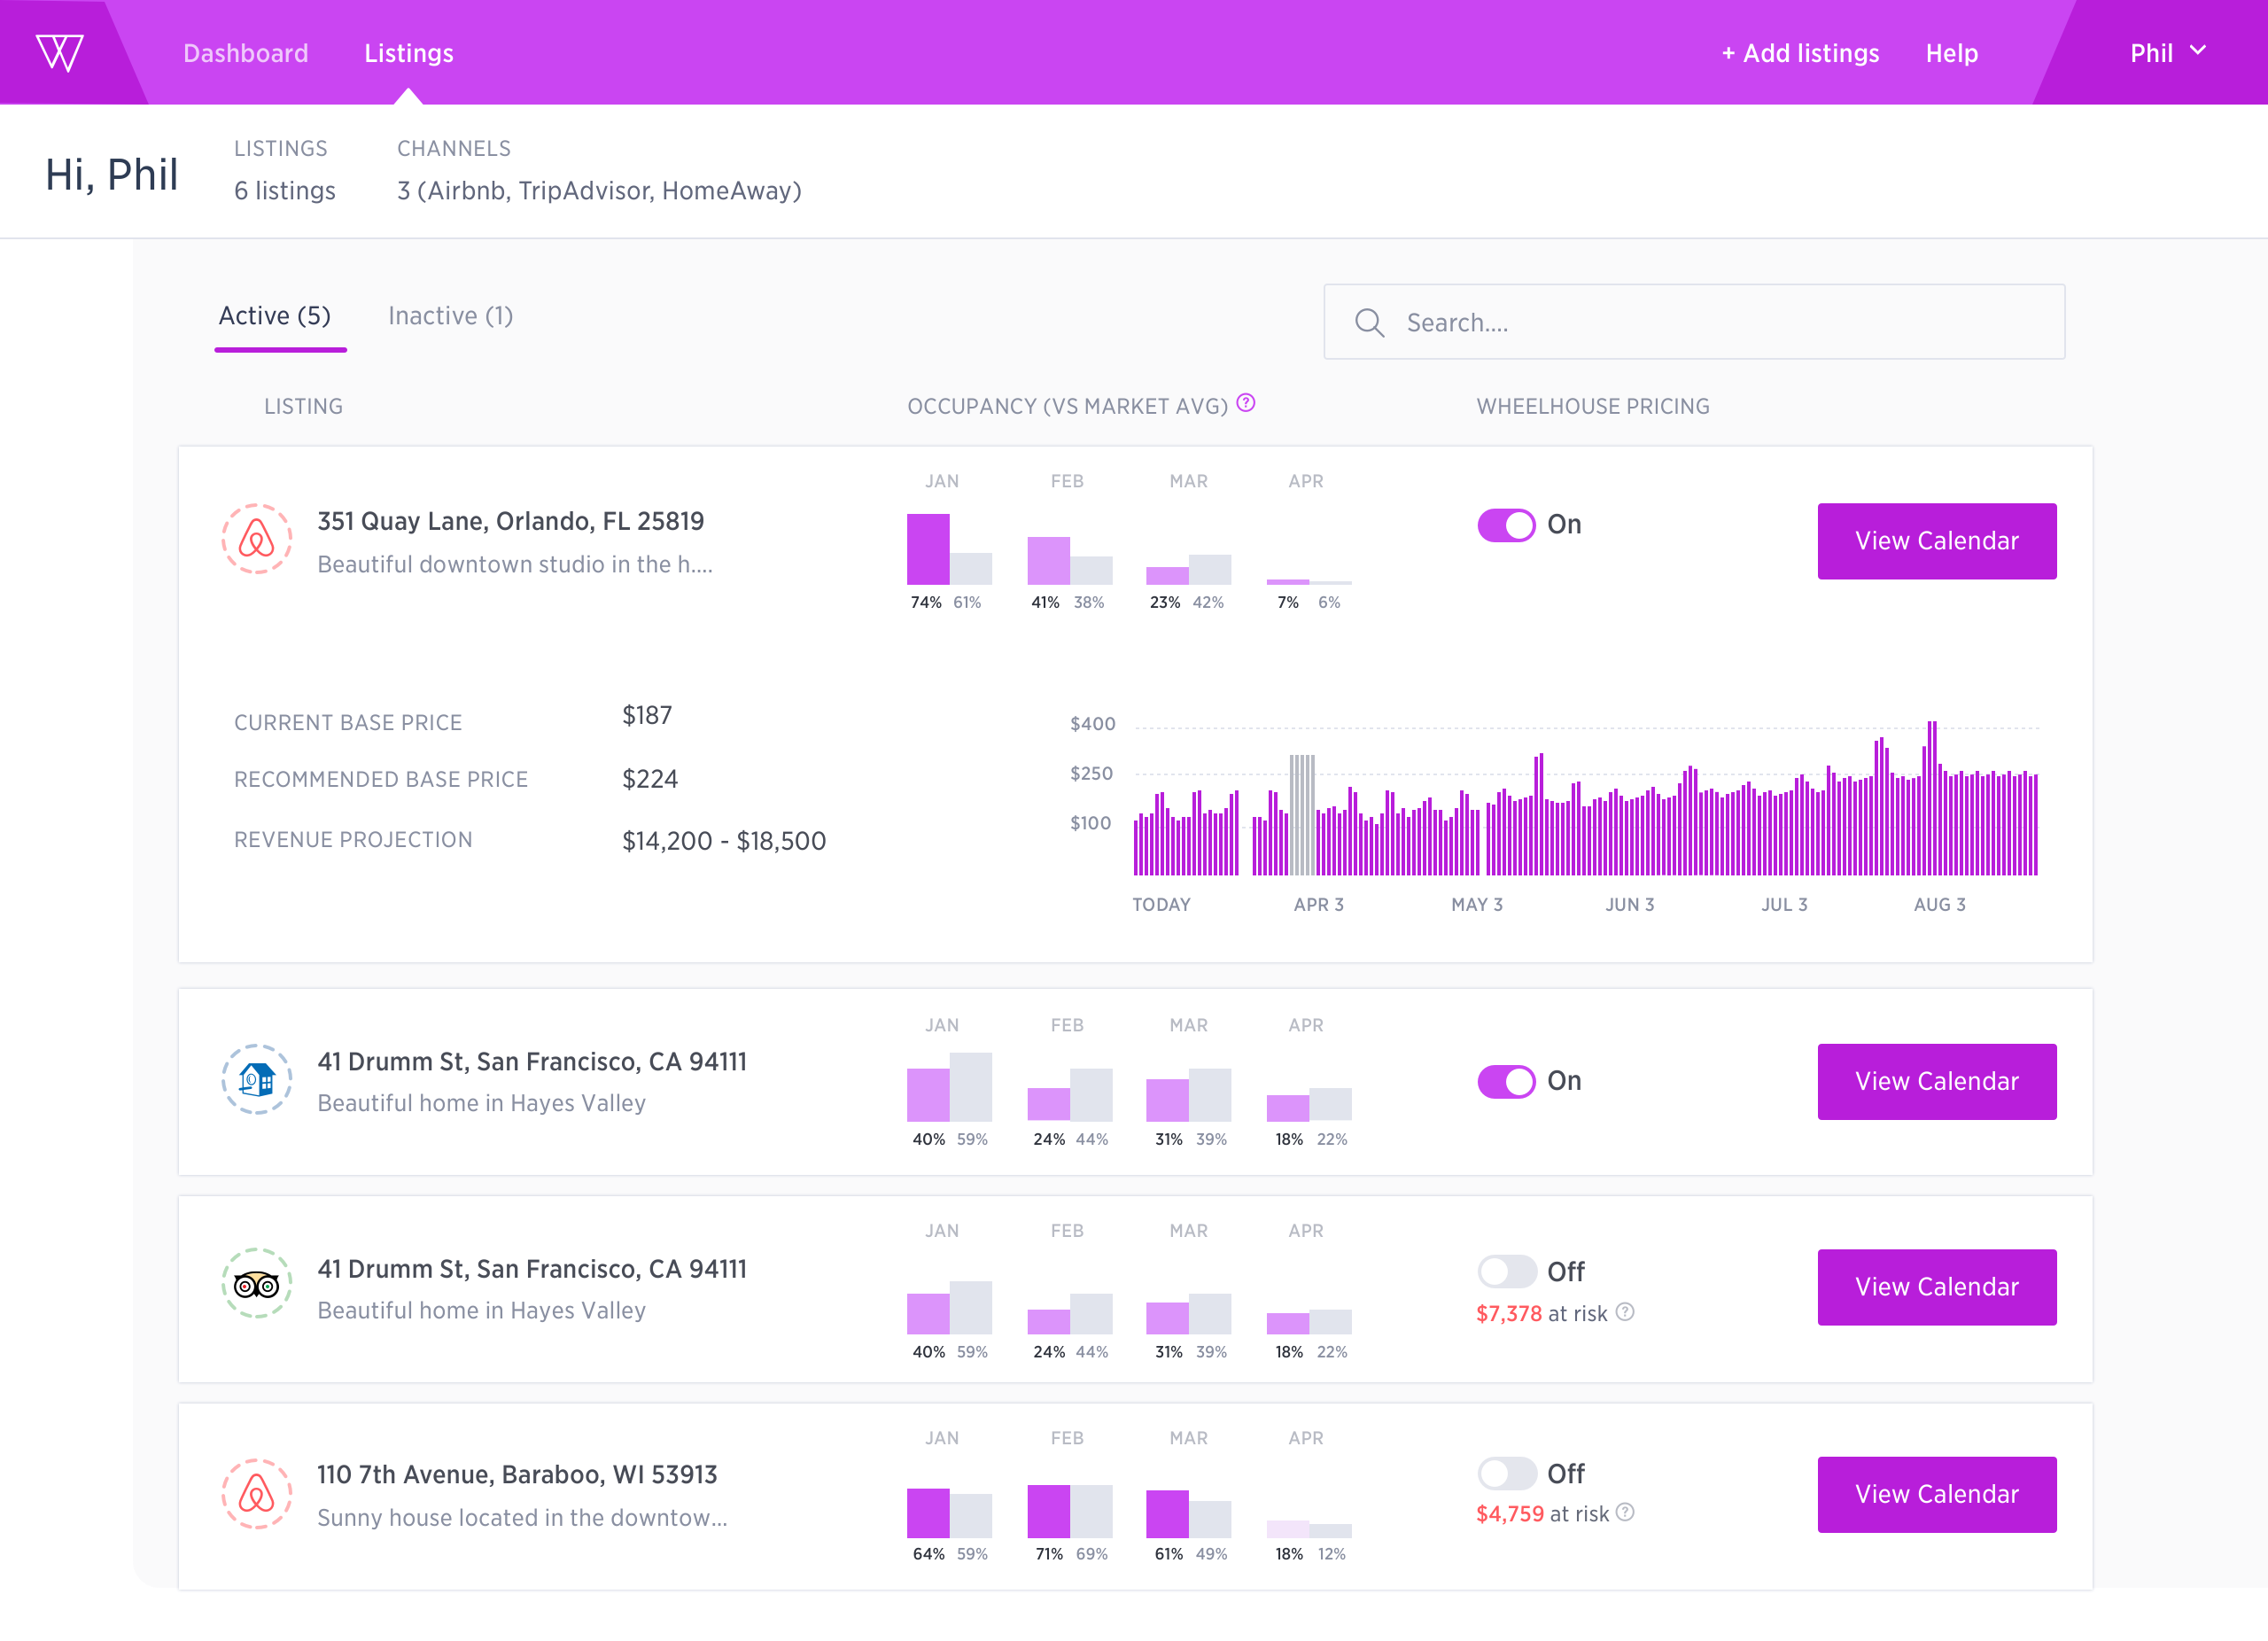Turn off pricing for 351 Quay Lane
The image size is (2268, 1641).
click(1506, 525)
